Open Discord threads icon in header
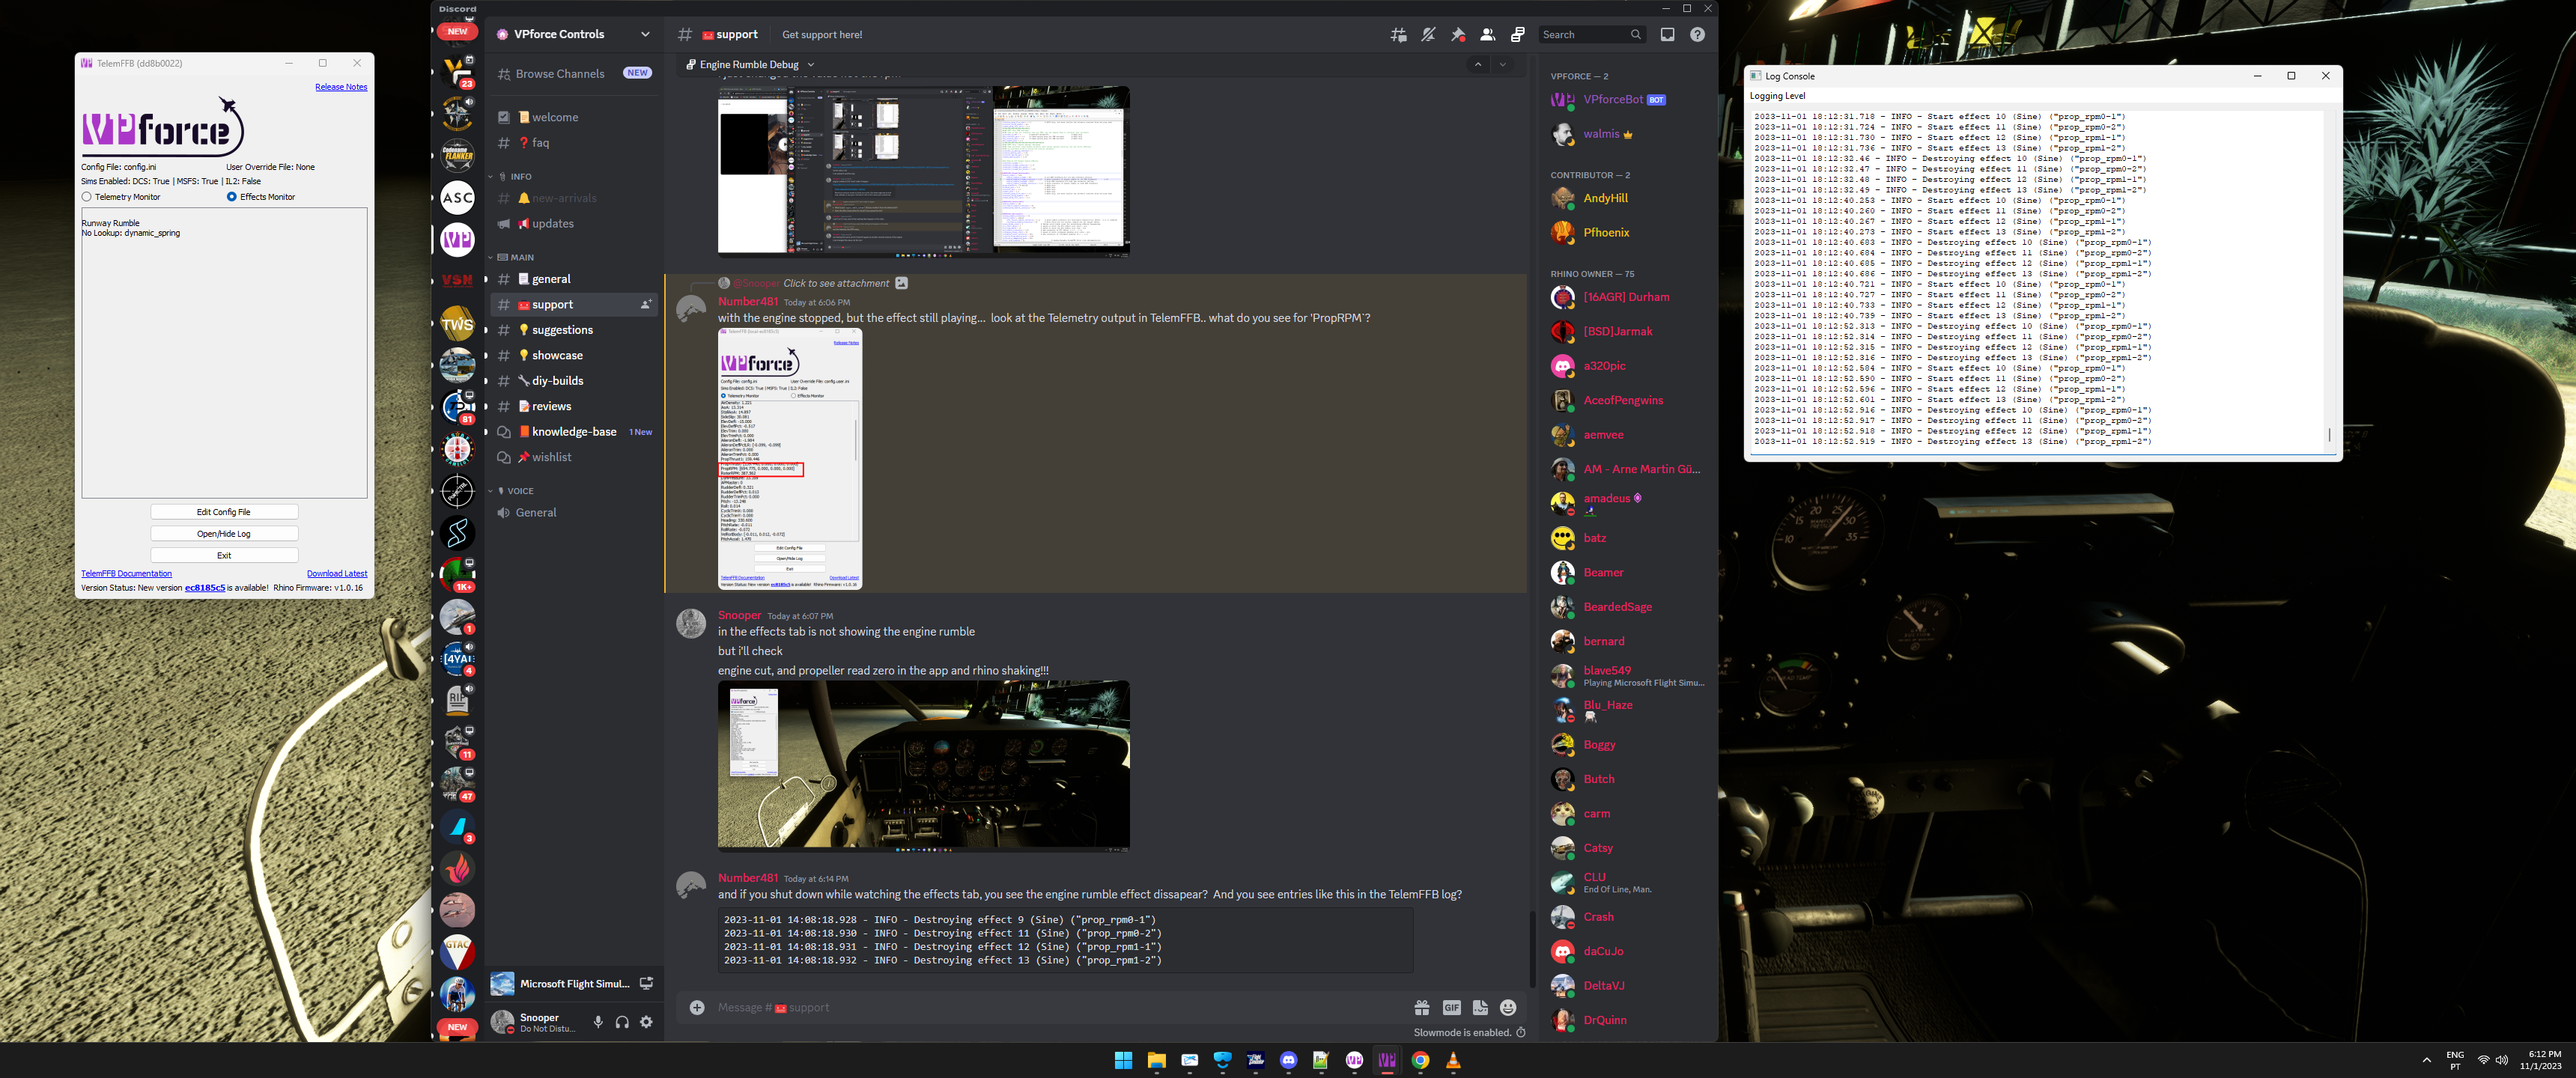 [x=1398, y=35]
